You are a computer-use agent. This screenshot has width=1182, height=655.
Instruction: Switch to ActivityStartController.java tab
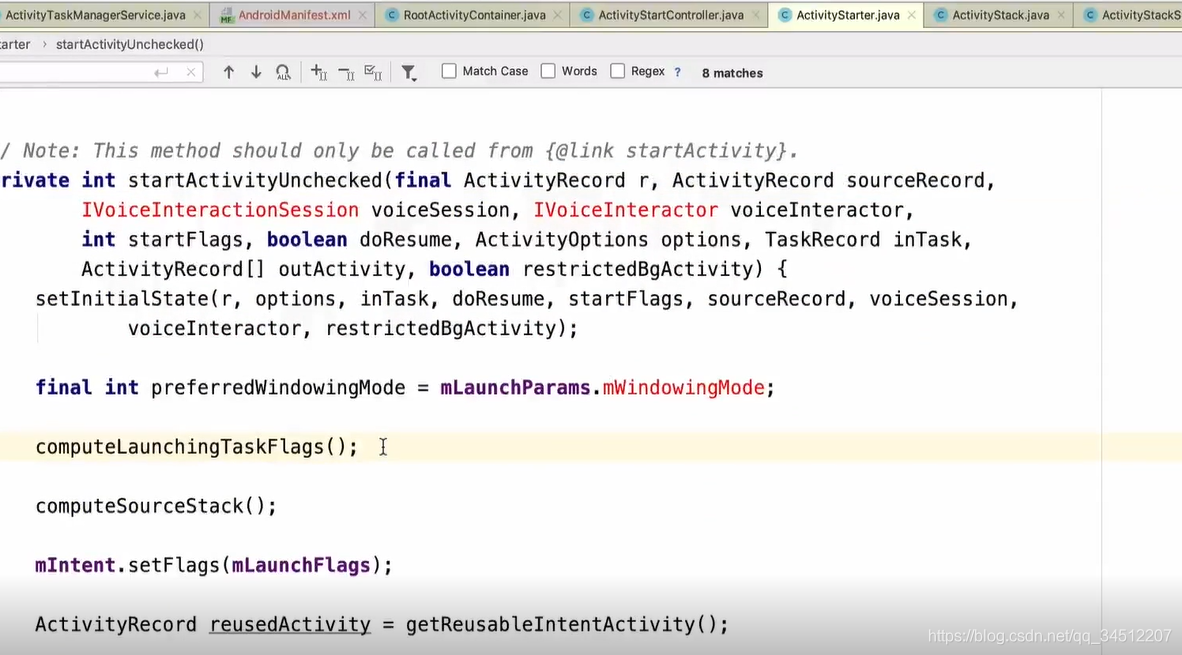click(x=671, y=15)
